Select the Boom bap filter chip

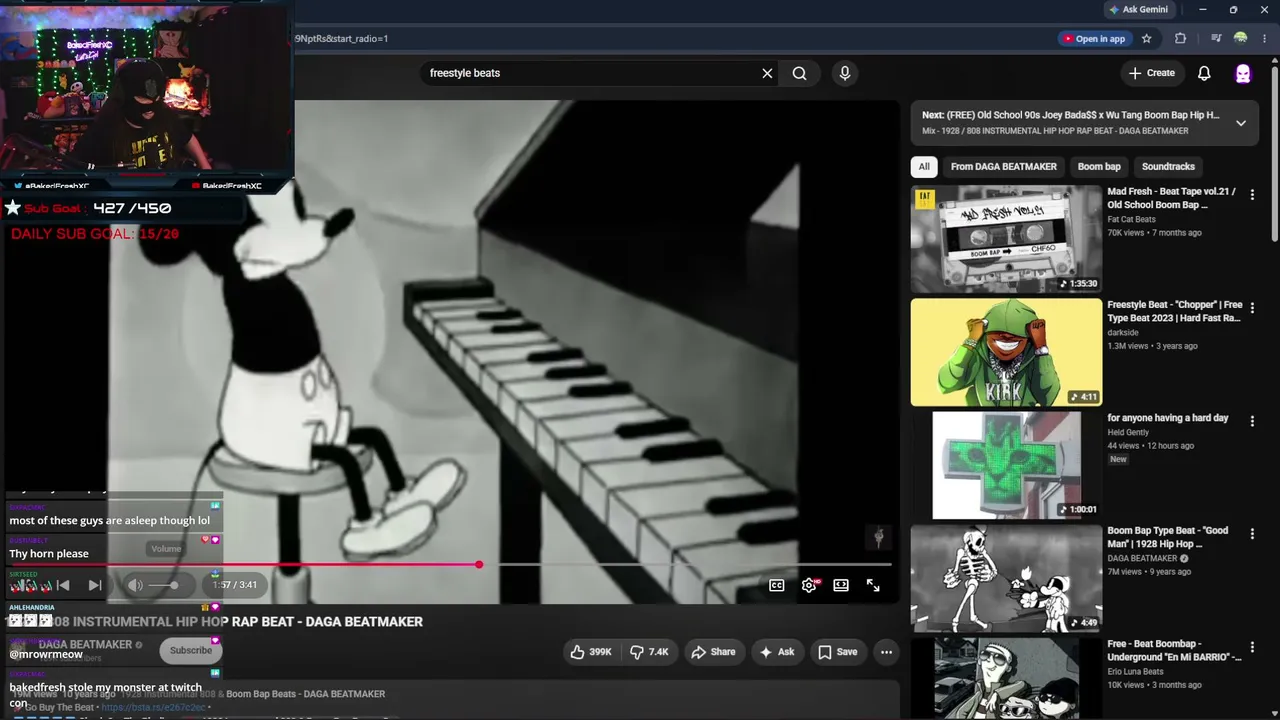1099,167
